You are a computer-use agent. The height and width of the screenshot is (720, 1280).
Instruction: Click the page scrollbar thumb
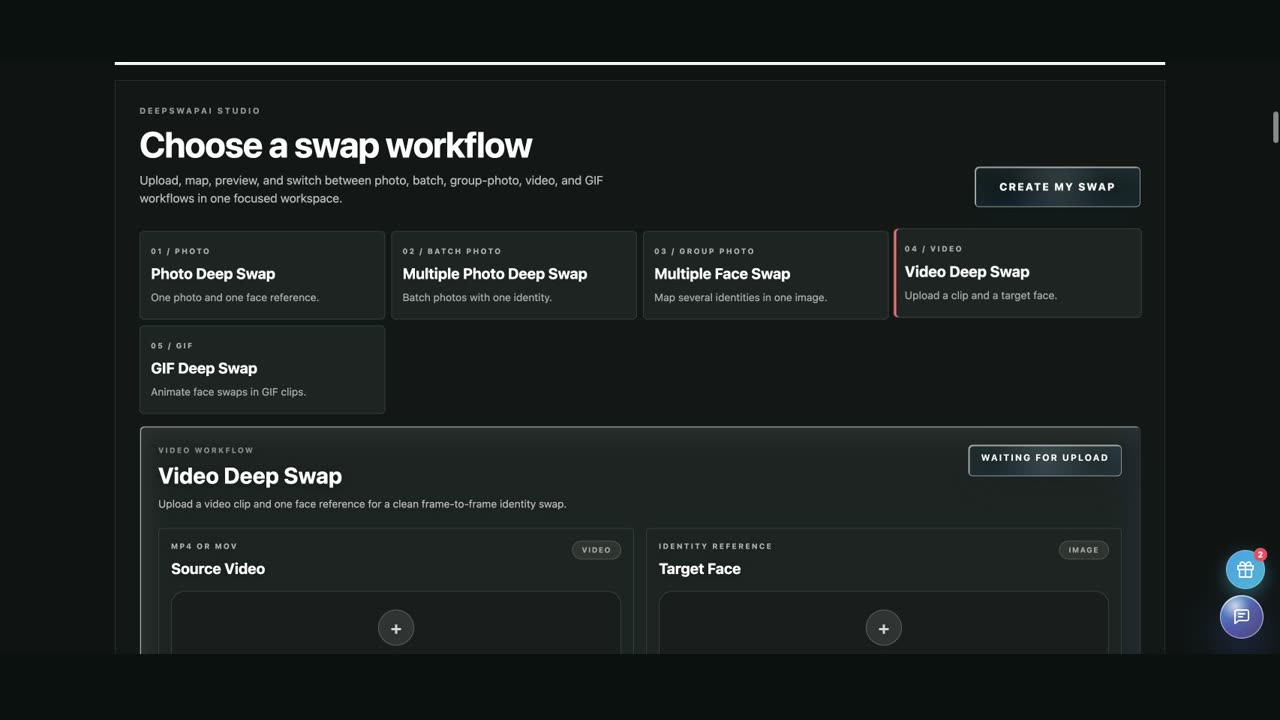tap(1275, 128)
